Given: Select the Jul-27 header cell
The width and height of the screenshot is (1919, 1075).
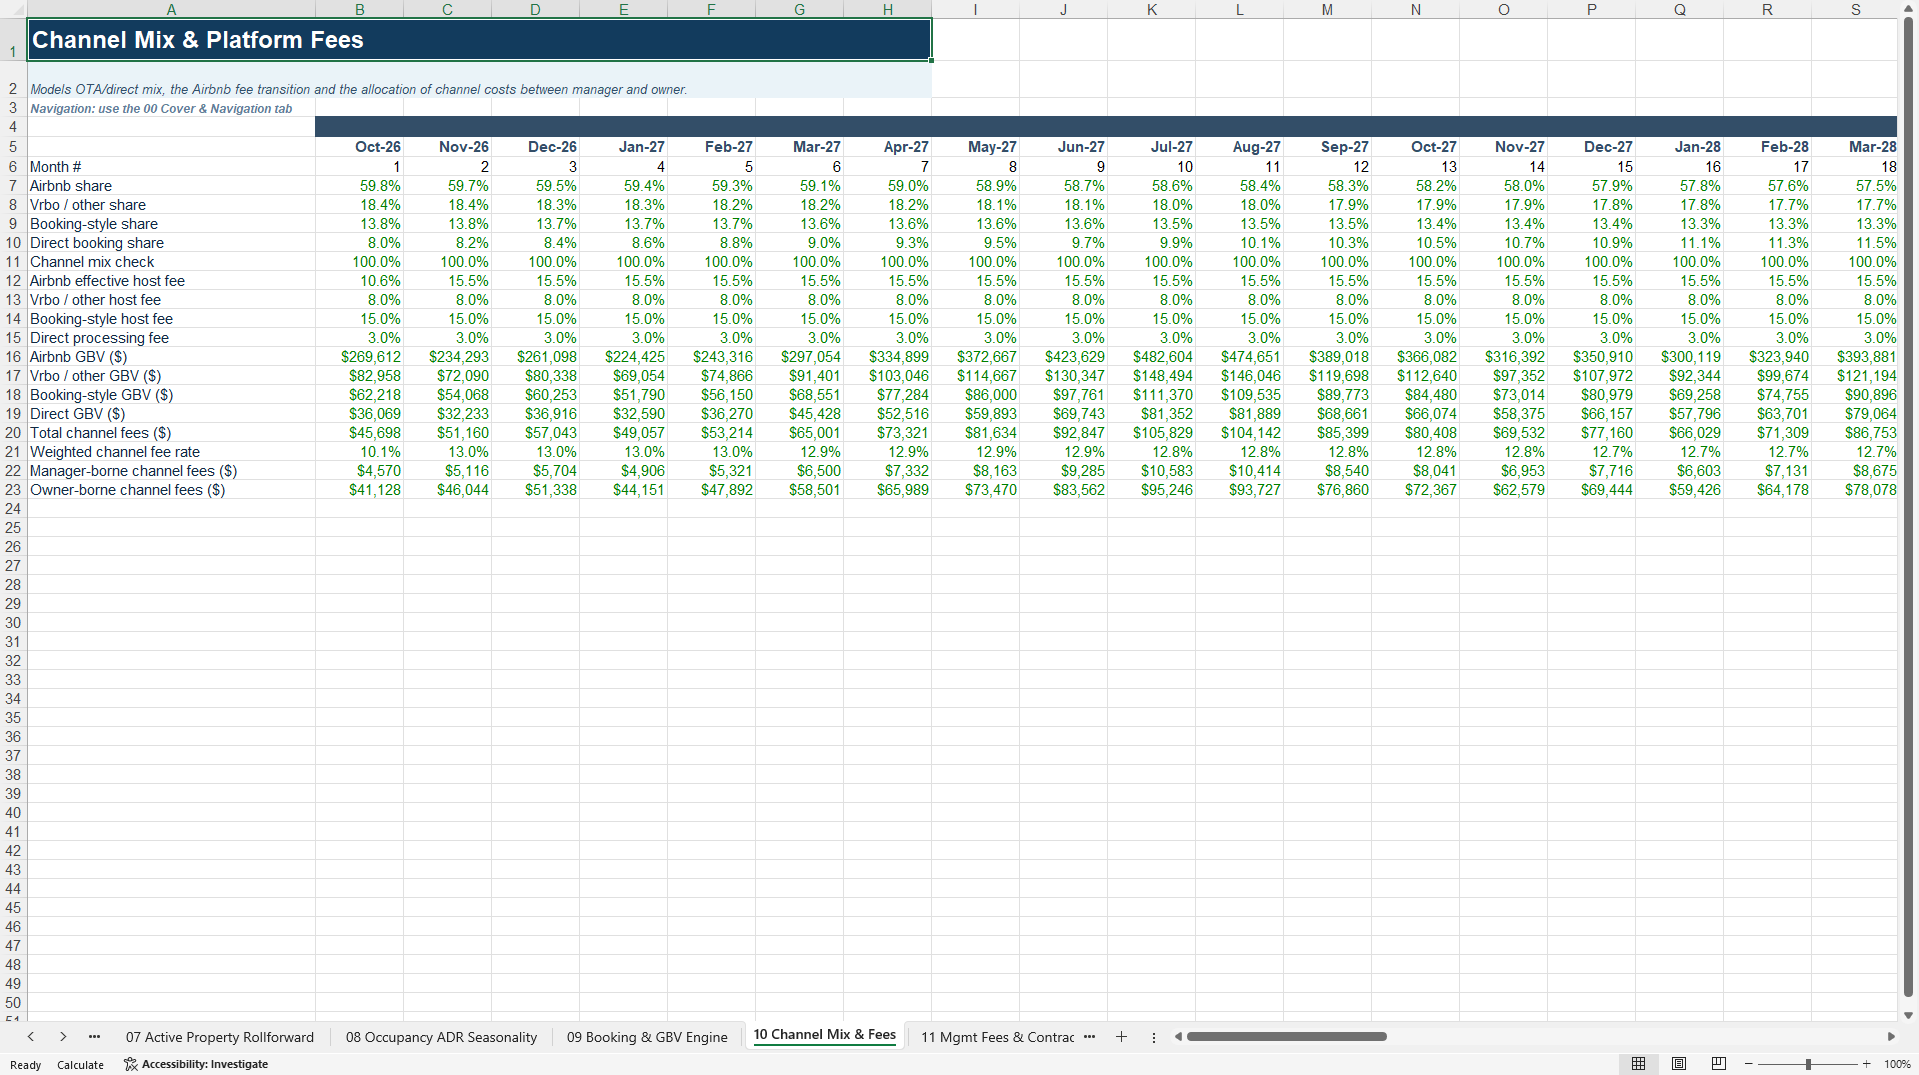Looking at the screenshot, I should [1151, 147].
